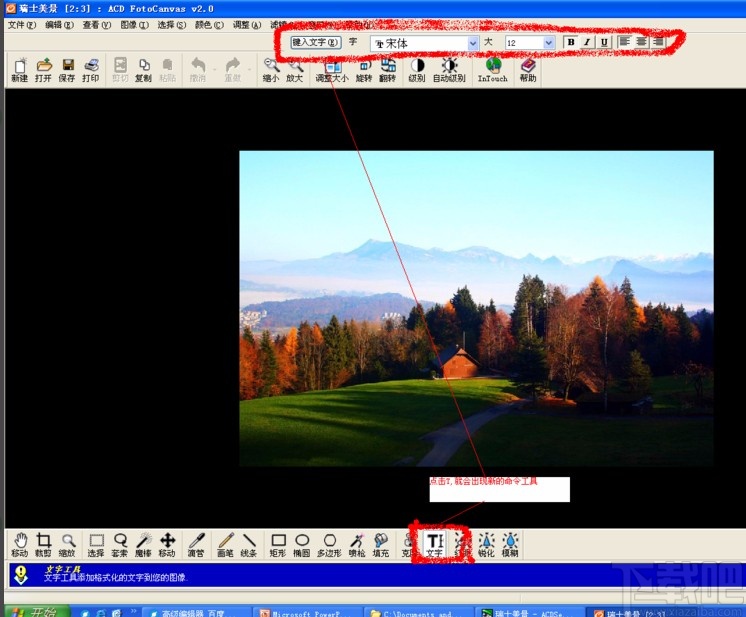
Task: Switch to C:\Documents and taskbar folder
Action: click(x=419, y=612)
